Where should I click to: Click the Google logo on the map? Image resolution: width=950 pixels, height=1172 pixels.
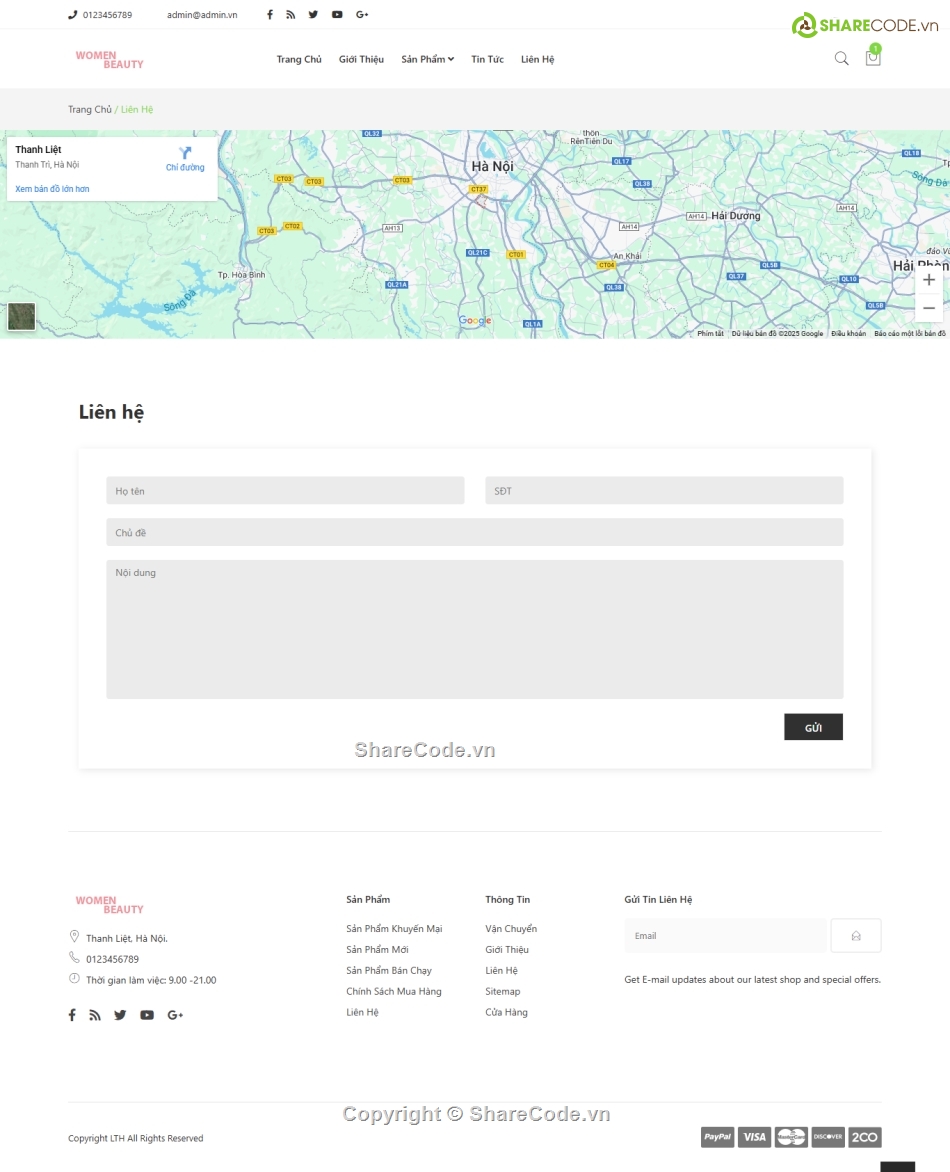(475, 321)
